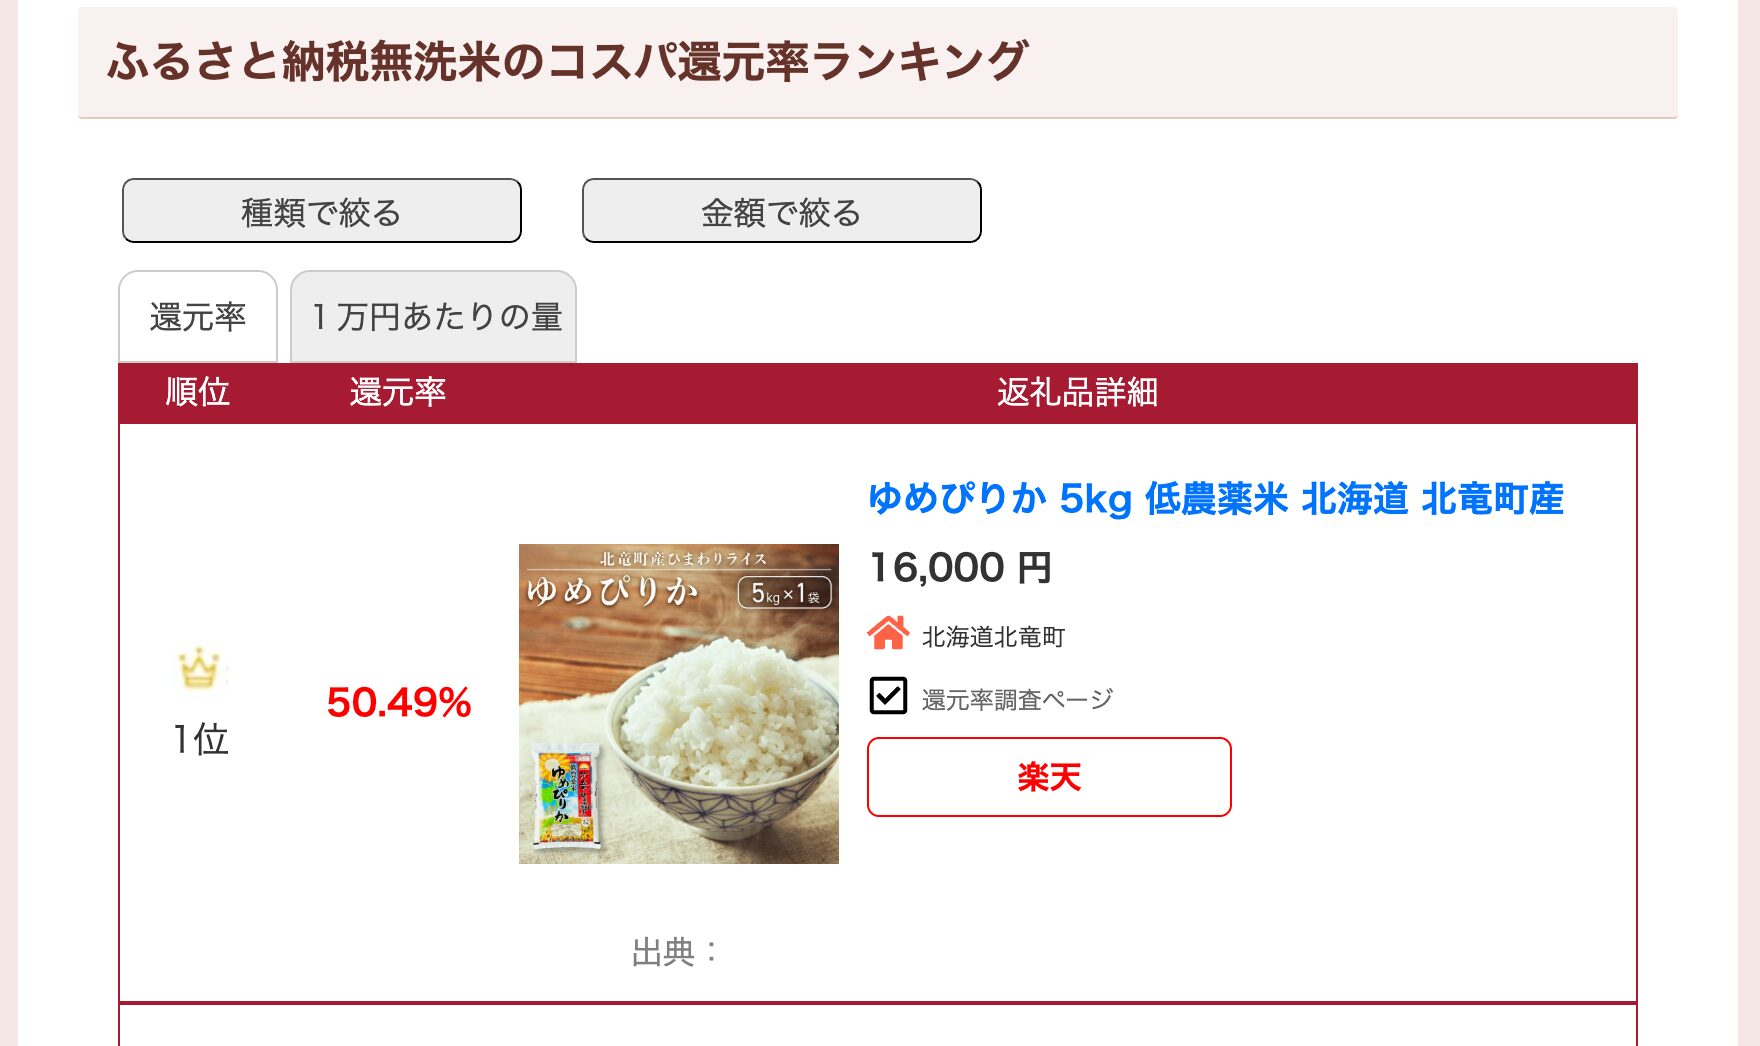1760x1046 pixels.
Task: Click the 1位 rank label
Action: 200,739
